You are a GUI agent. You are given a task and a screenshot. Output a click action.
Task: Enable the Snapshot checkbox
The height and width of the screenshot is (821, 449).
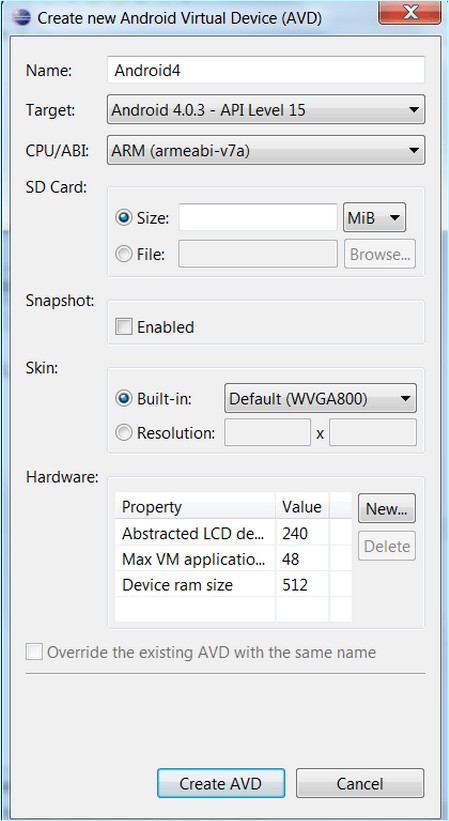124,327
